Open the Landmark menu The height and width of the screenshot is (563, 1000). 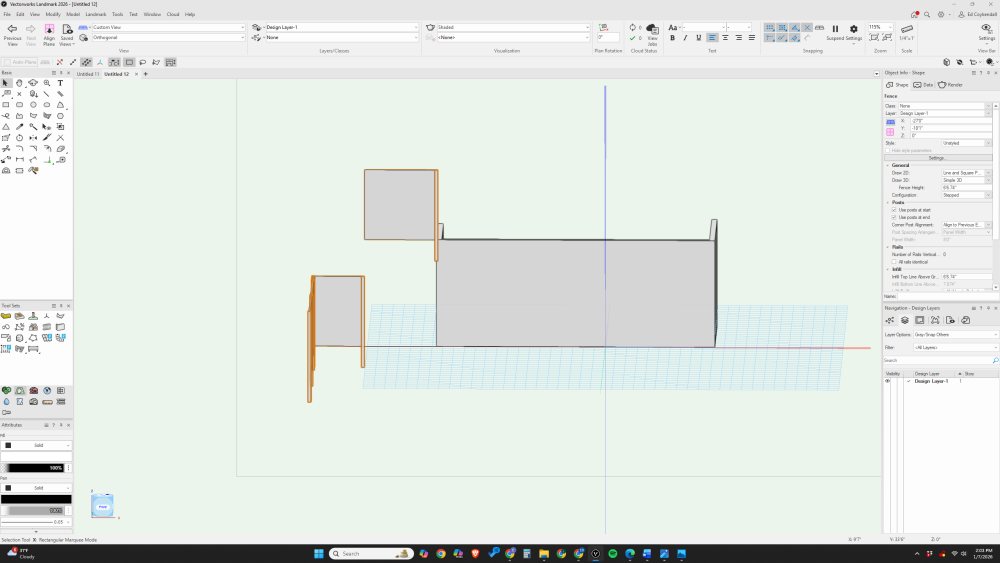(95, 15)
